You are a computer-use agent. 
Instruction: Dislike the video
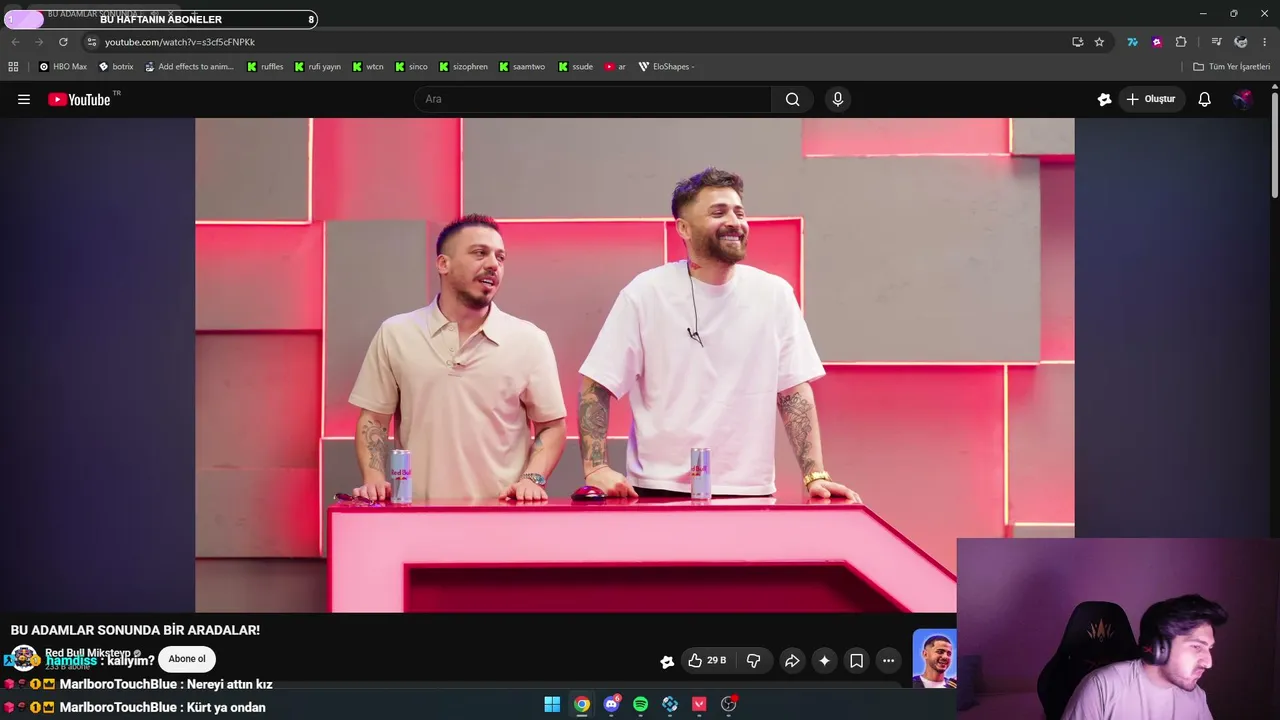point(754,661)
